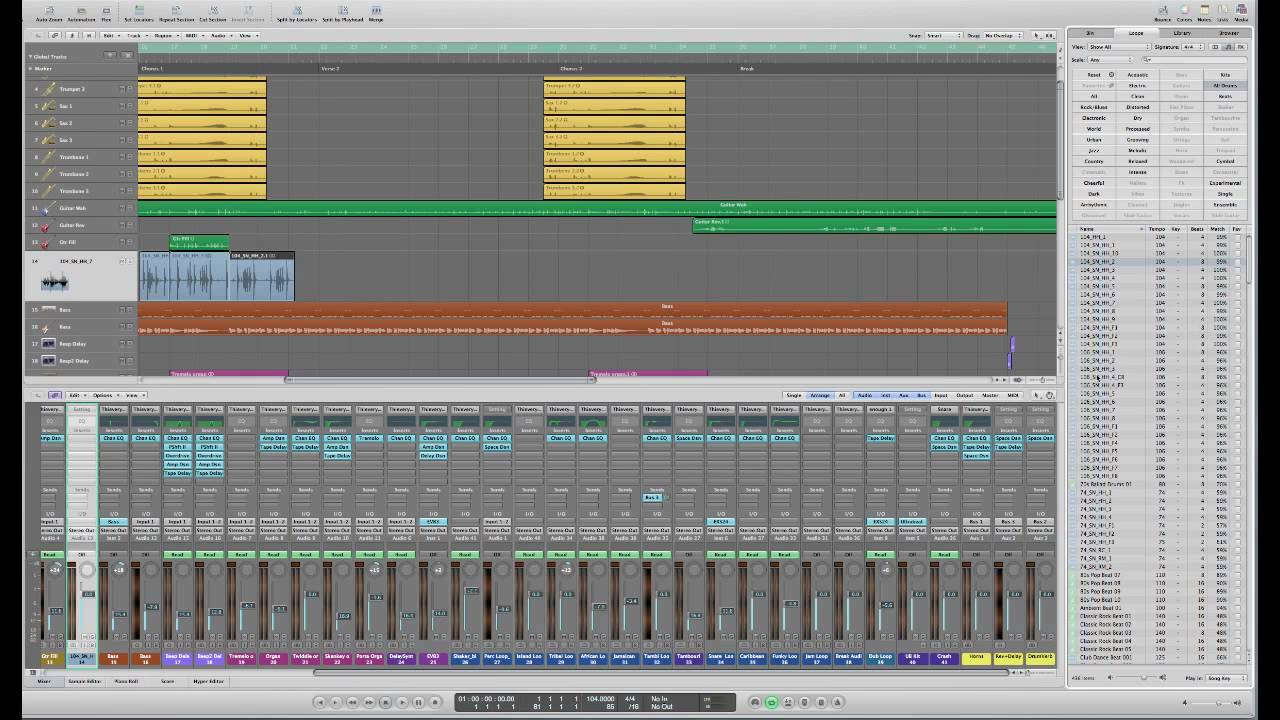Screen dimensions: 1280x720
Task: Click the Electronic loop category button
Action: (x=1094, y=118)
